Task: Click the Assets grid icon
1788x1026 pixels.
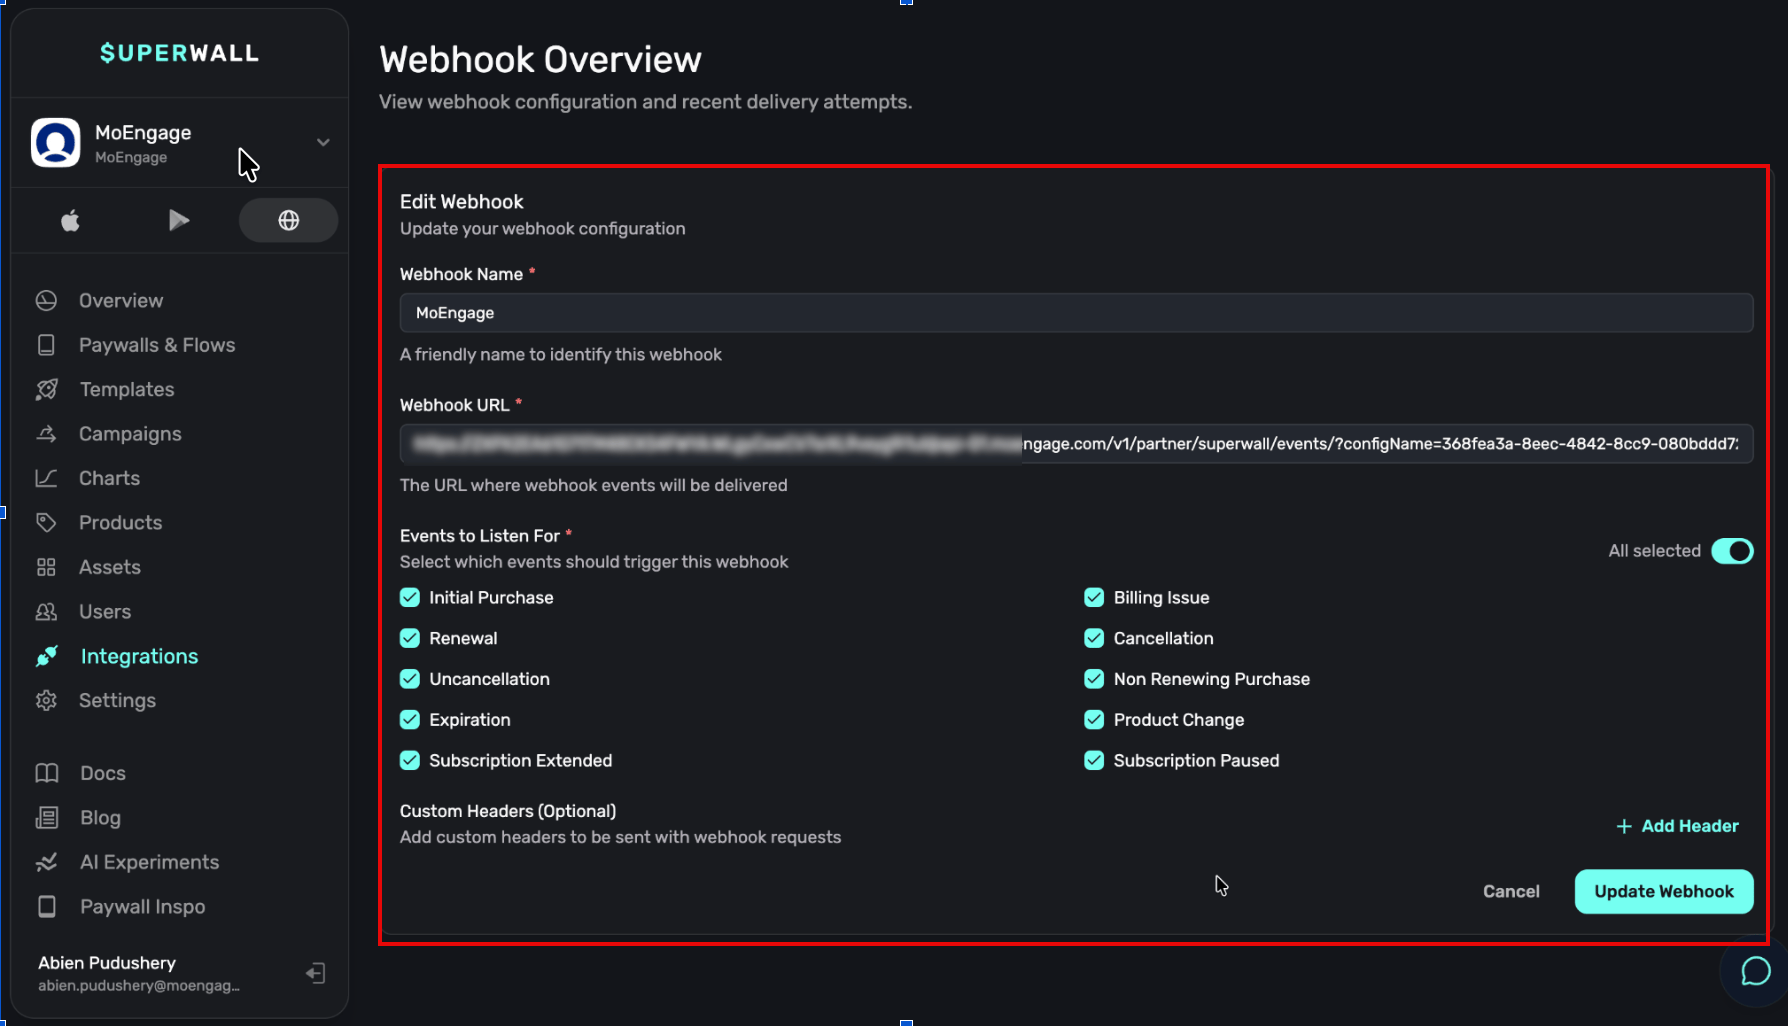Action: point(46,567)
